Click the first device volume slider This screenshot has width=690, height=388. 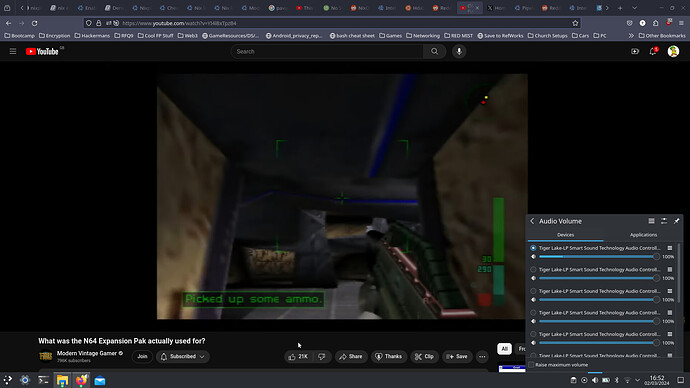598,256
